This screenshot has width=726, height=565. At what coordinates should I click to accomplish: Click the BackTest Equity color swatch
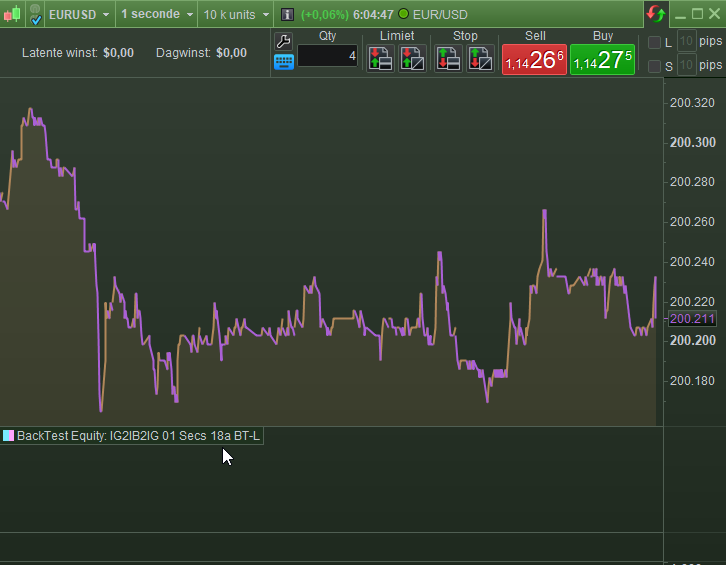(x=8, y=435)
